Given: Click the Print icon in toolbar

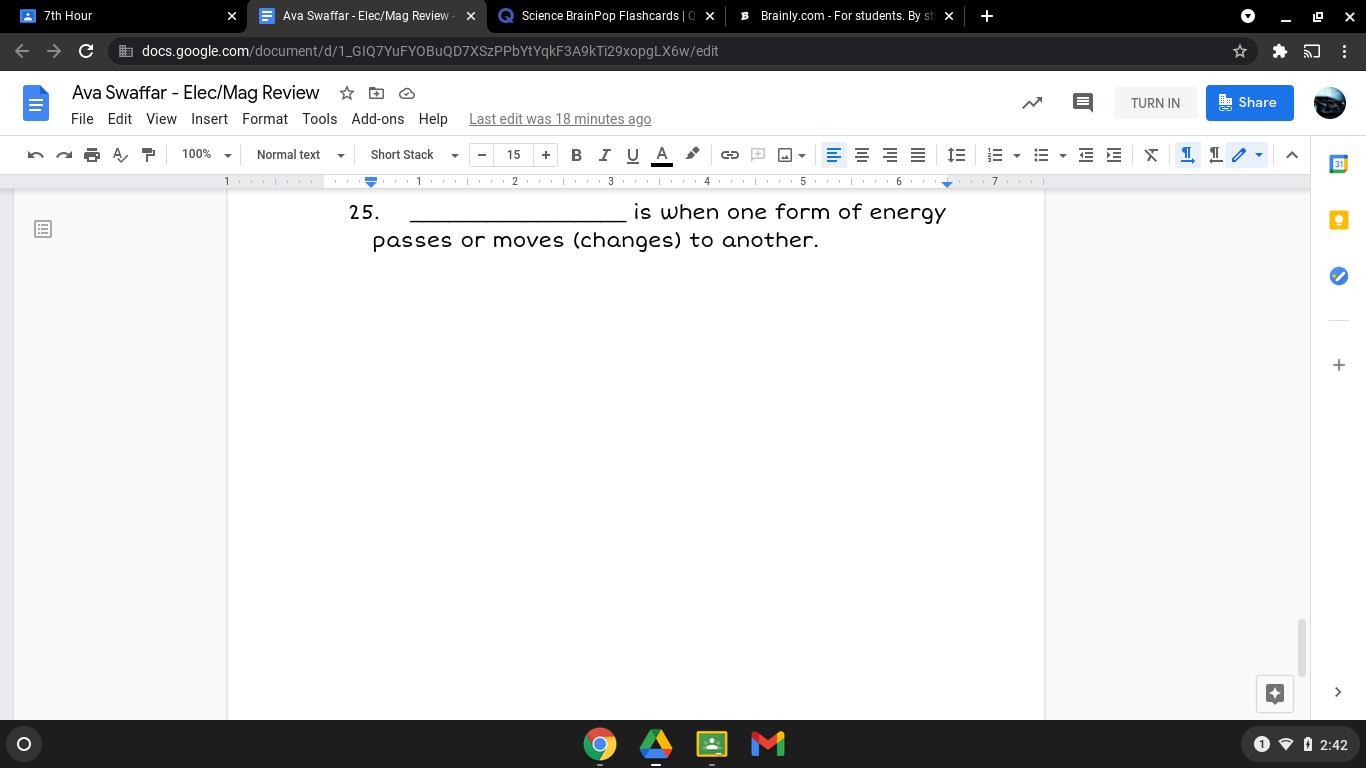Looking at the screenshot, I should pyautogui.click(x=92, y=155).
